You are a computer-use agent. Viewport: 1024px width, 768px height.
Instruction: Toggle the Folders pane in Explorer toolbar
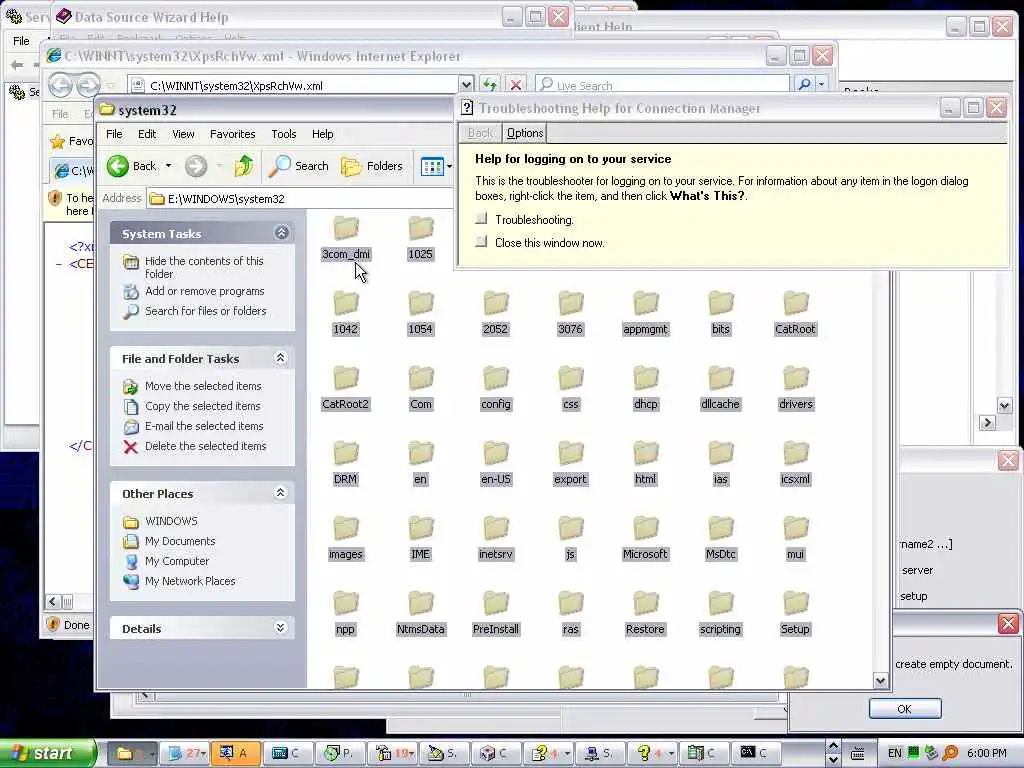click(x=372, y=166)
